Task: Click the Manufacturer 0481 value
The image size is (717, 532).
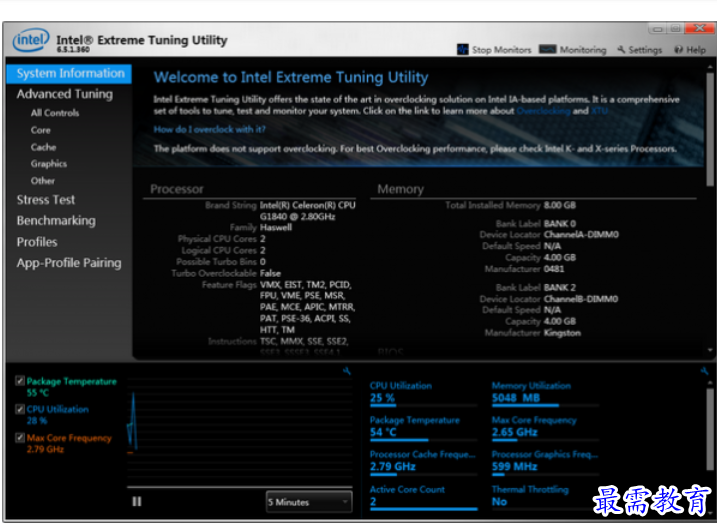Action: click(x=554, y=269)
